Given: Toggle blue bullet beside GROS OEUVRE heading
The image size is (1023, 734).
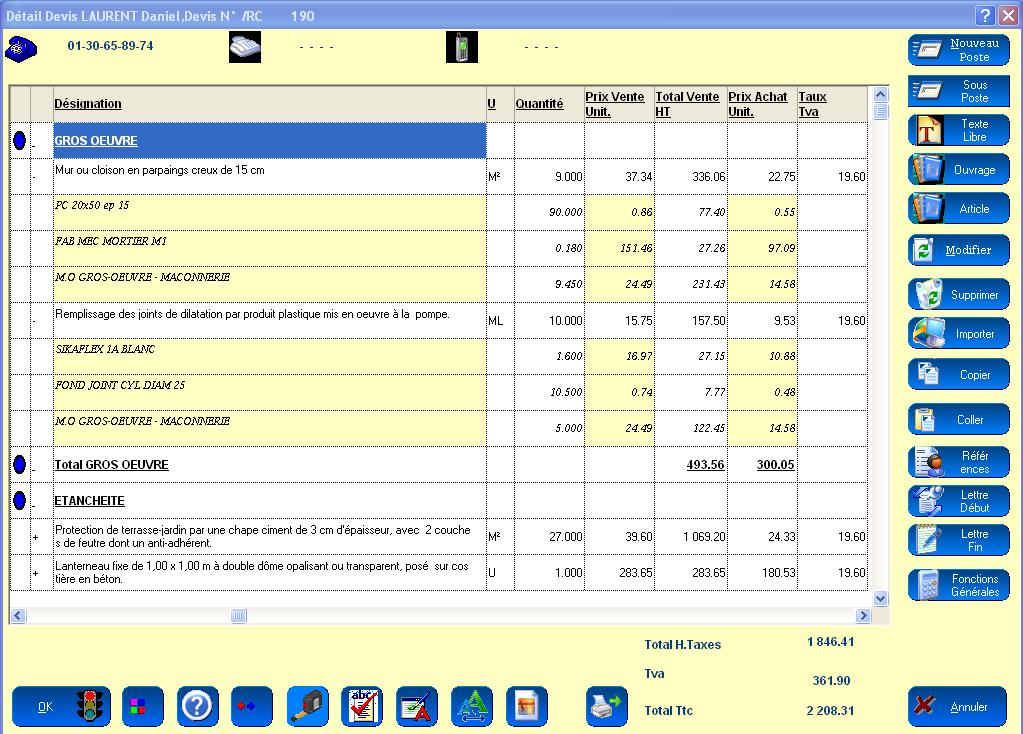Looking at the screenshot, I should (19, 141).
